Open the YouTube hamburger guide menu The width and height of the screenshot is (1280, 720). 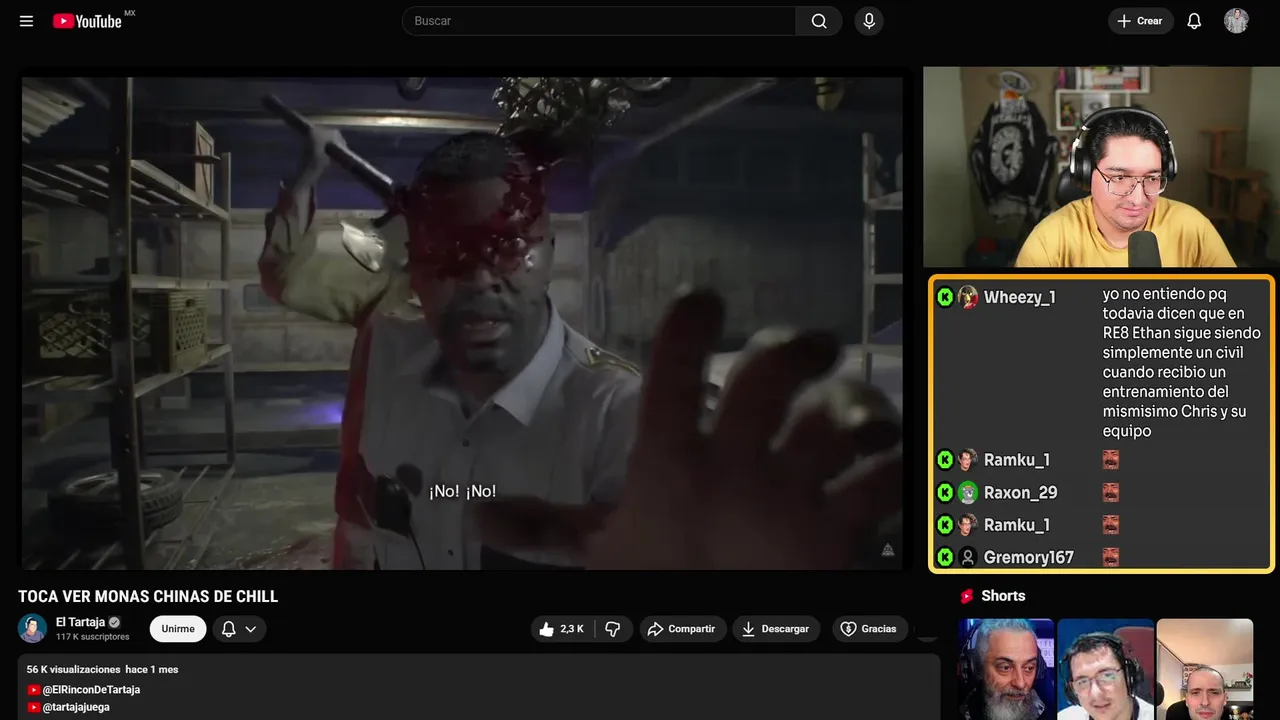(26, 21)
